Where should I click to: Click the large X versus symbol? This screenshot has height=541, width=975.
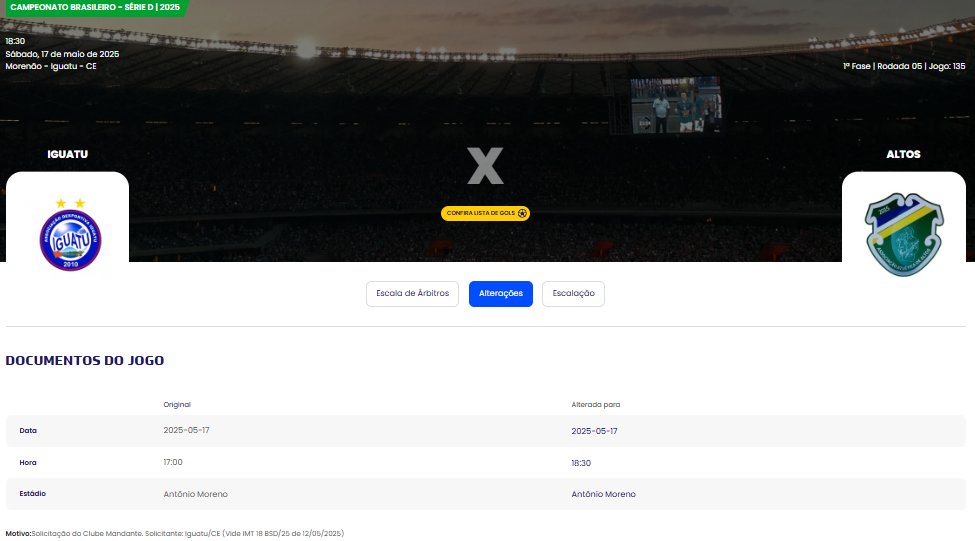485,166
